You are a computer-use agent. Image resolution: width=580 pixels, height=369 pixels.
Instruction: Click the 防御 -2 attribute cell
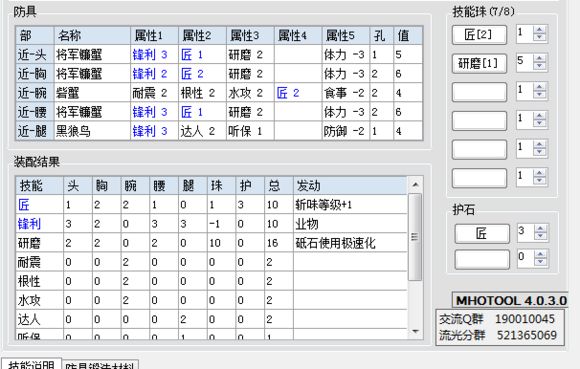pyautogui.click(x=346, y=131)
